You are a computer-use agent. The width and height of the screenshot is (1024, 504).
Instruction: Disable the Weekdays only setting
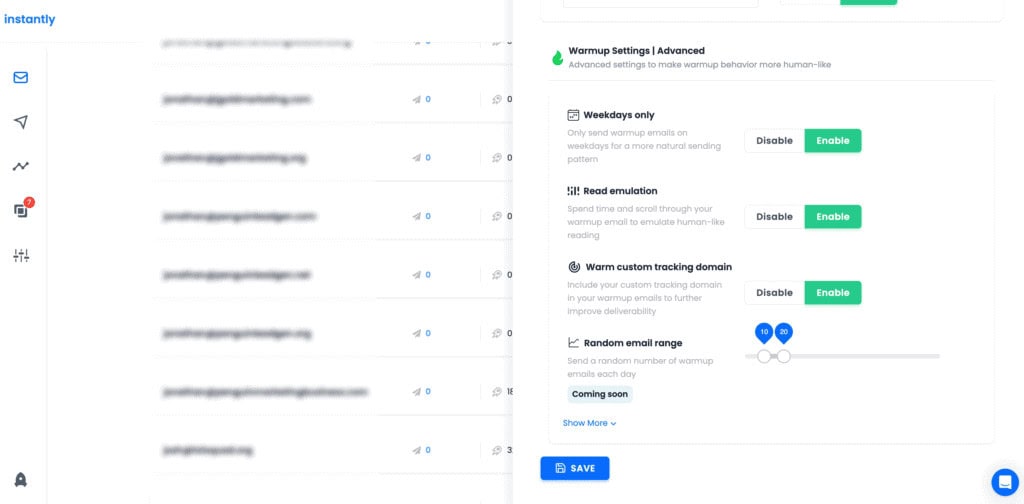point(774,141)
